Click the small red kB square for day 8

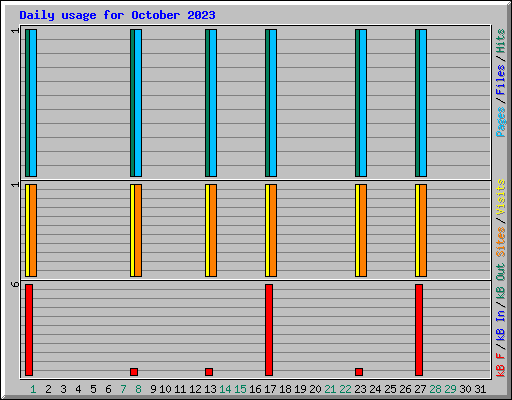[x=134, y=372]
